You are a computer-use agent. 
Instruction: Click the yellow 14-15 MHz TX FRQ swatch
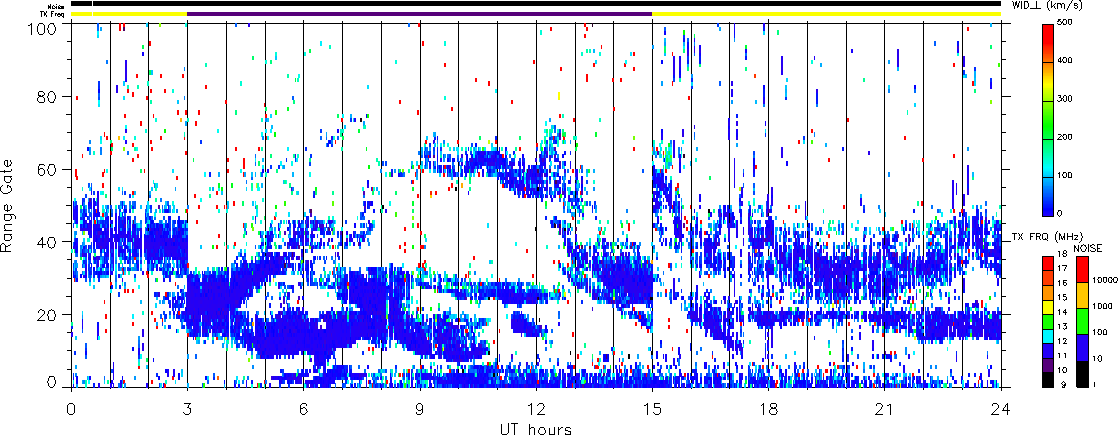[1047, 307]
